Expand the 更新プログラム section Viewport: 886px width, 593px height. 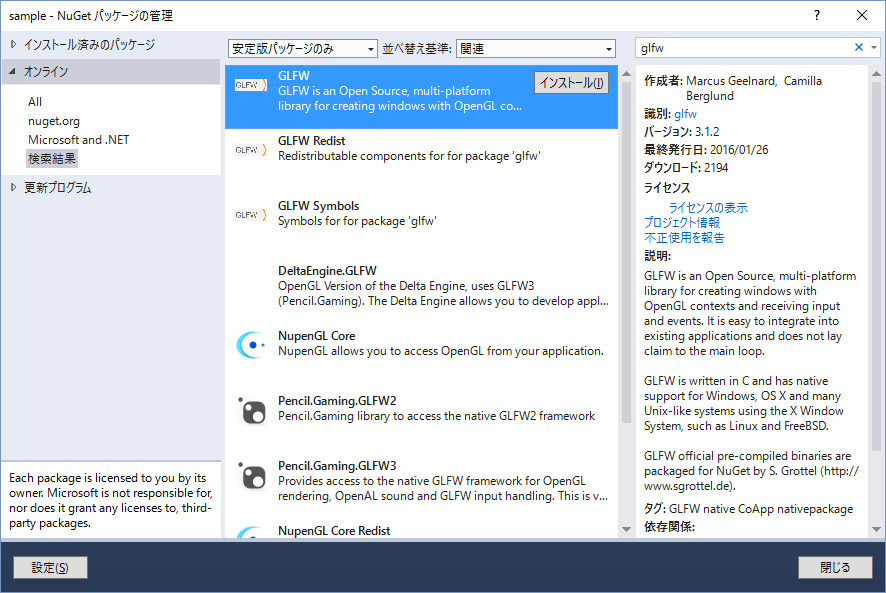(14, 187)
